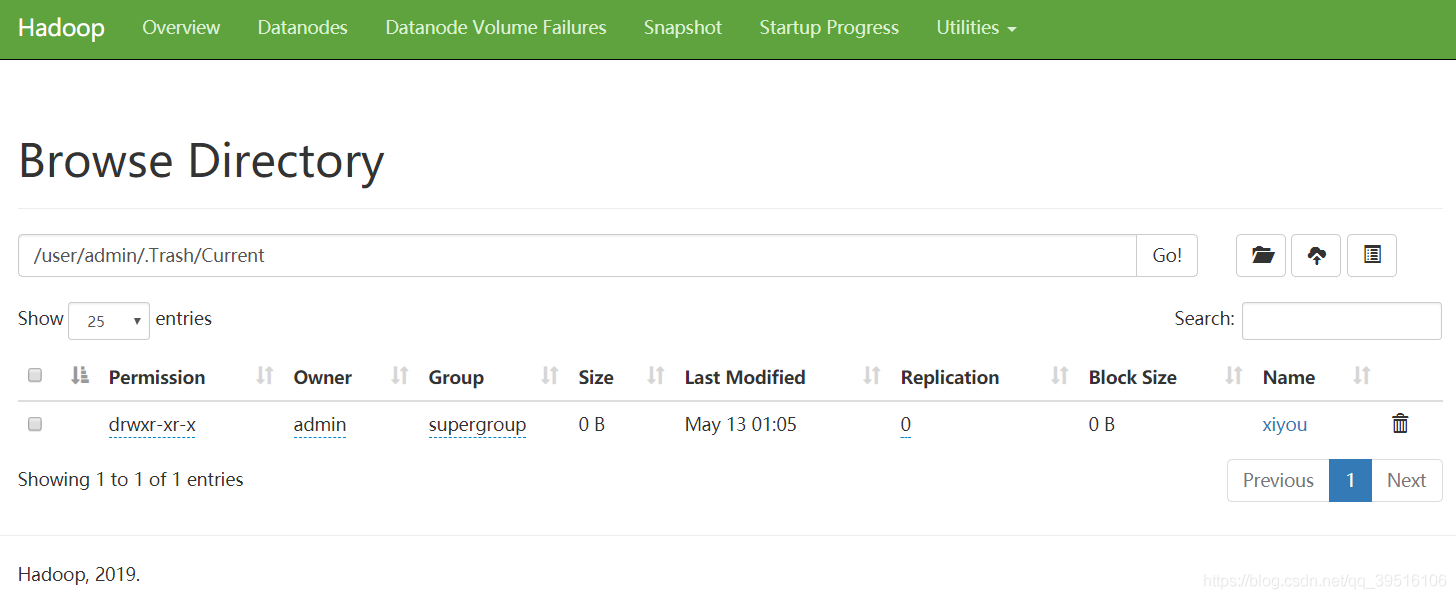
Task: Click the sort arrows next to Last Modified
Action: (x=871, y=376)
